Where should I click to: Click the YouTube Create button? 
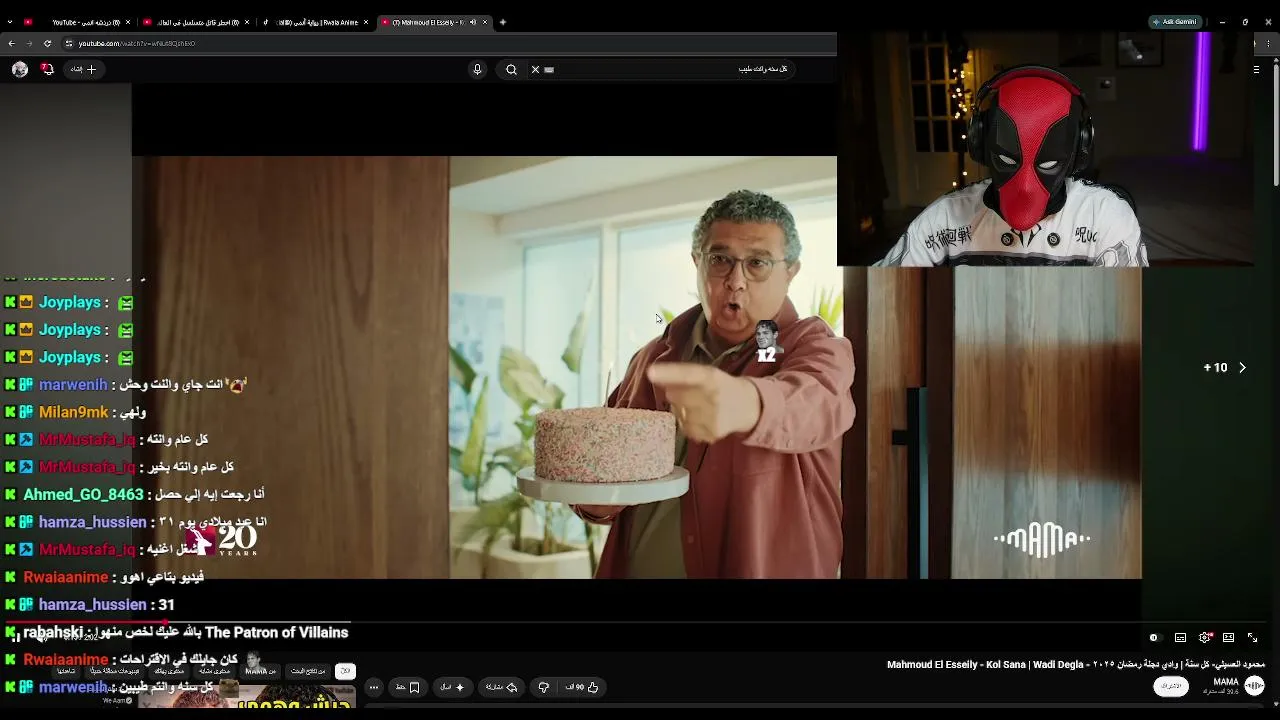(x=83, y=69)
